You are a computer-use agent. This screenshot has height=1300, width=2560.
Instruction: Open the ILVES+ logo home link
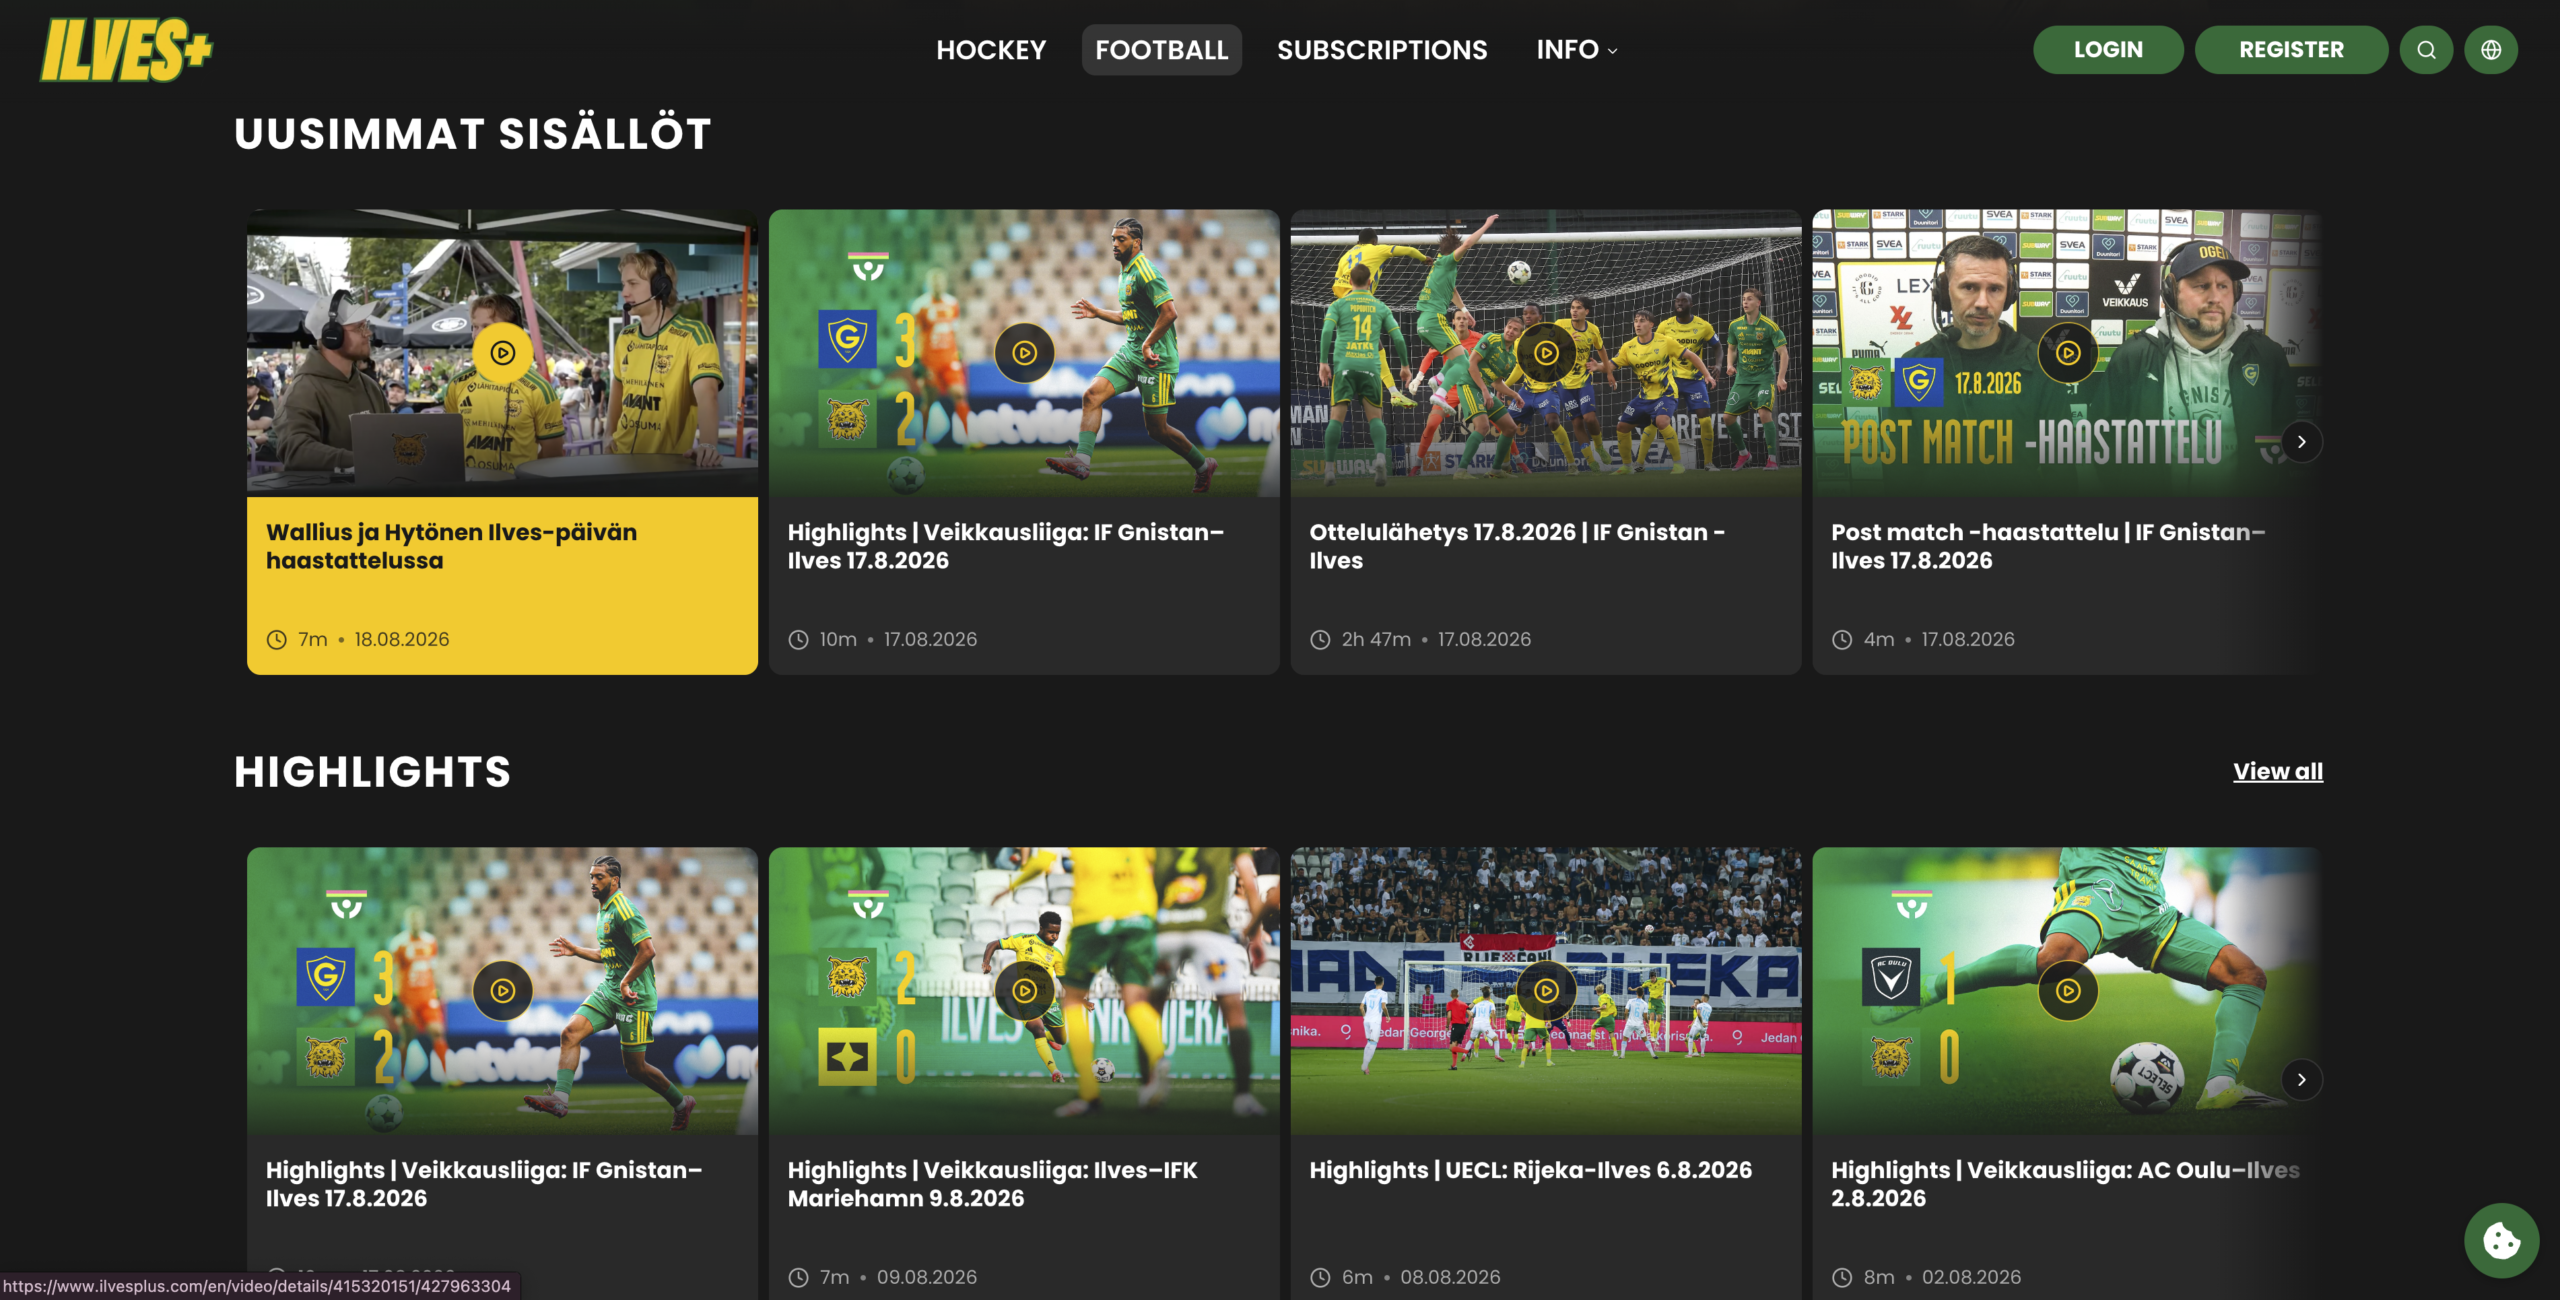[x=126, y=50]
